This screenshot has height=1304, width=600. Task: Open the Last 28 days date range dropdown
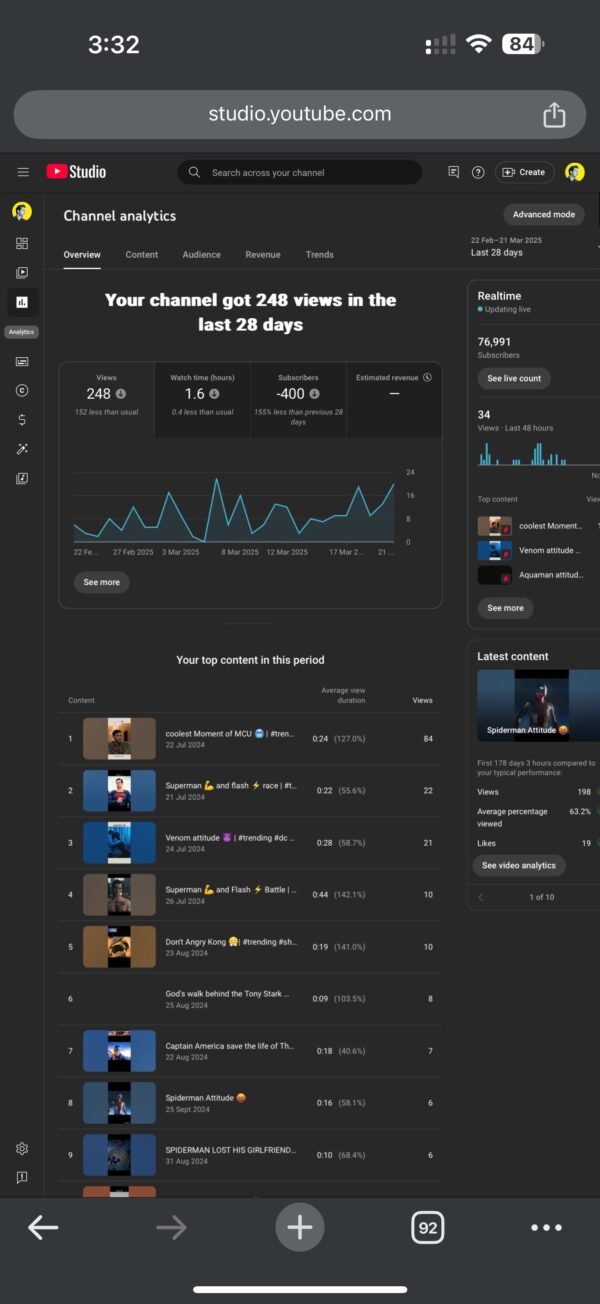(535, 247)
